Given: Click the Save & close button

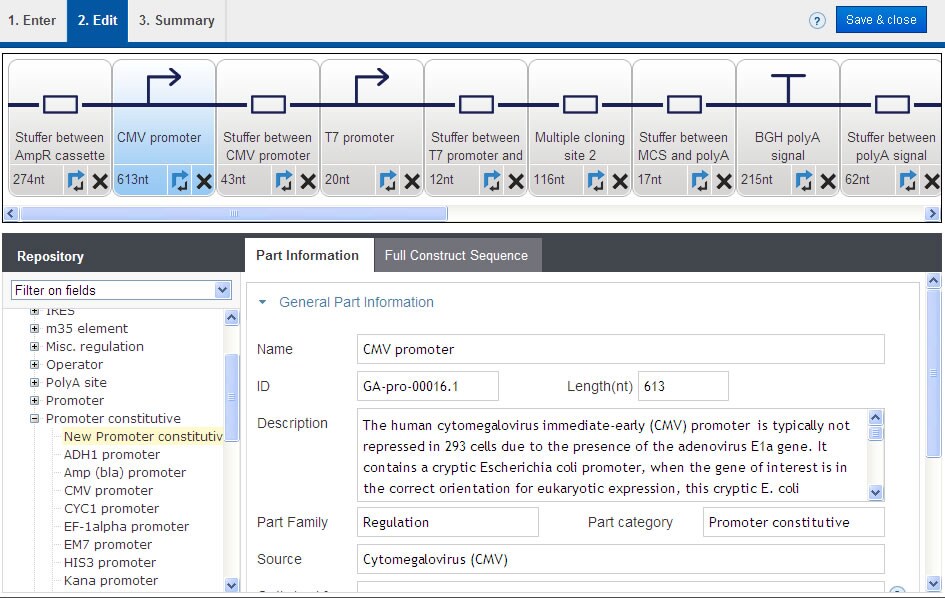Looking at the screenshot, I should tap(880, 20).
